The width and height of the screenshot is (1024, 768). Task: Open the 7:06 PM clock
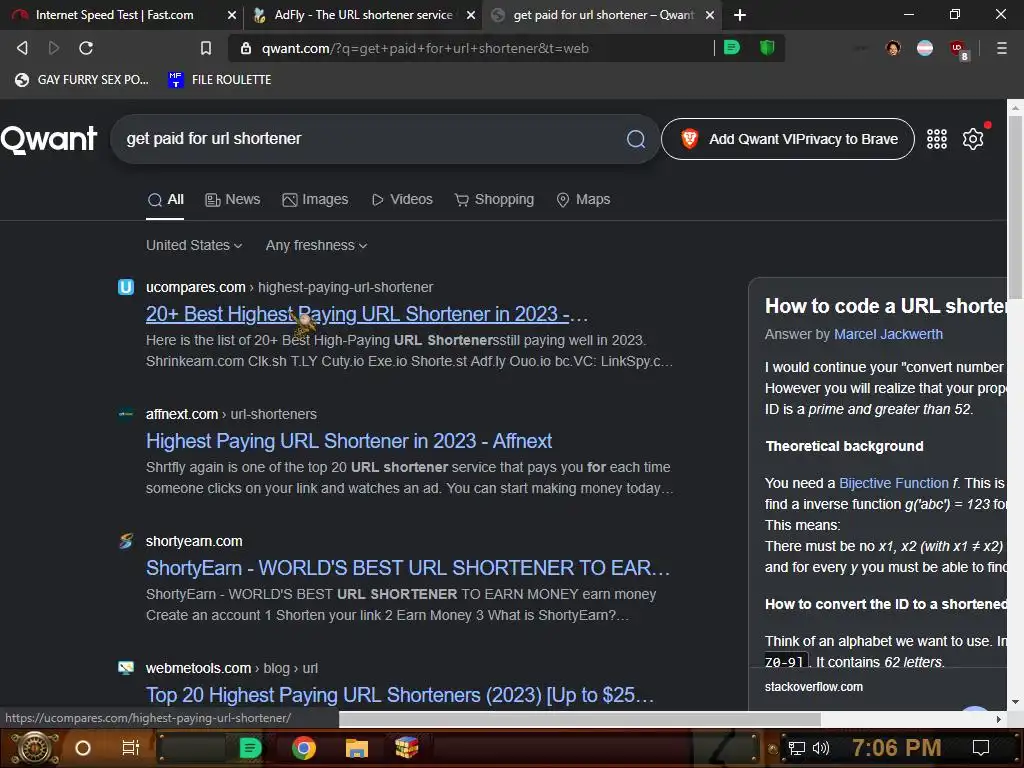pyautogui.click(x=896, y=747)
